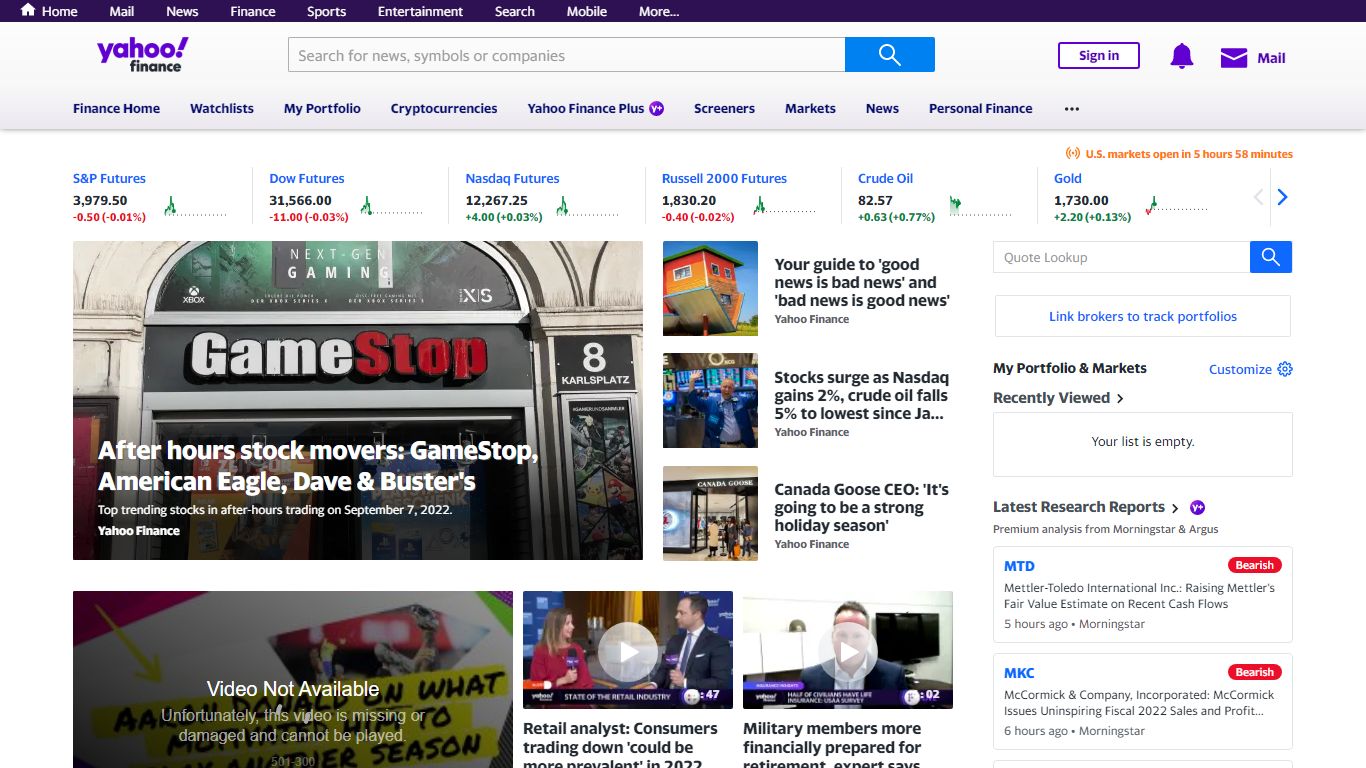
Task: Open the Gold sparkline chart
Action: click(1177, 207)
